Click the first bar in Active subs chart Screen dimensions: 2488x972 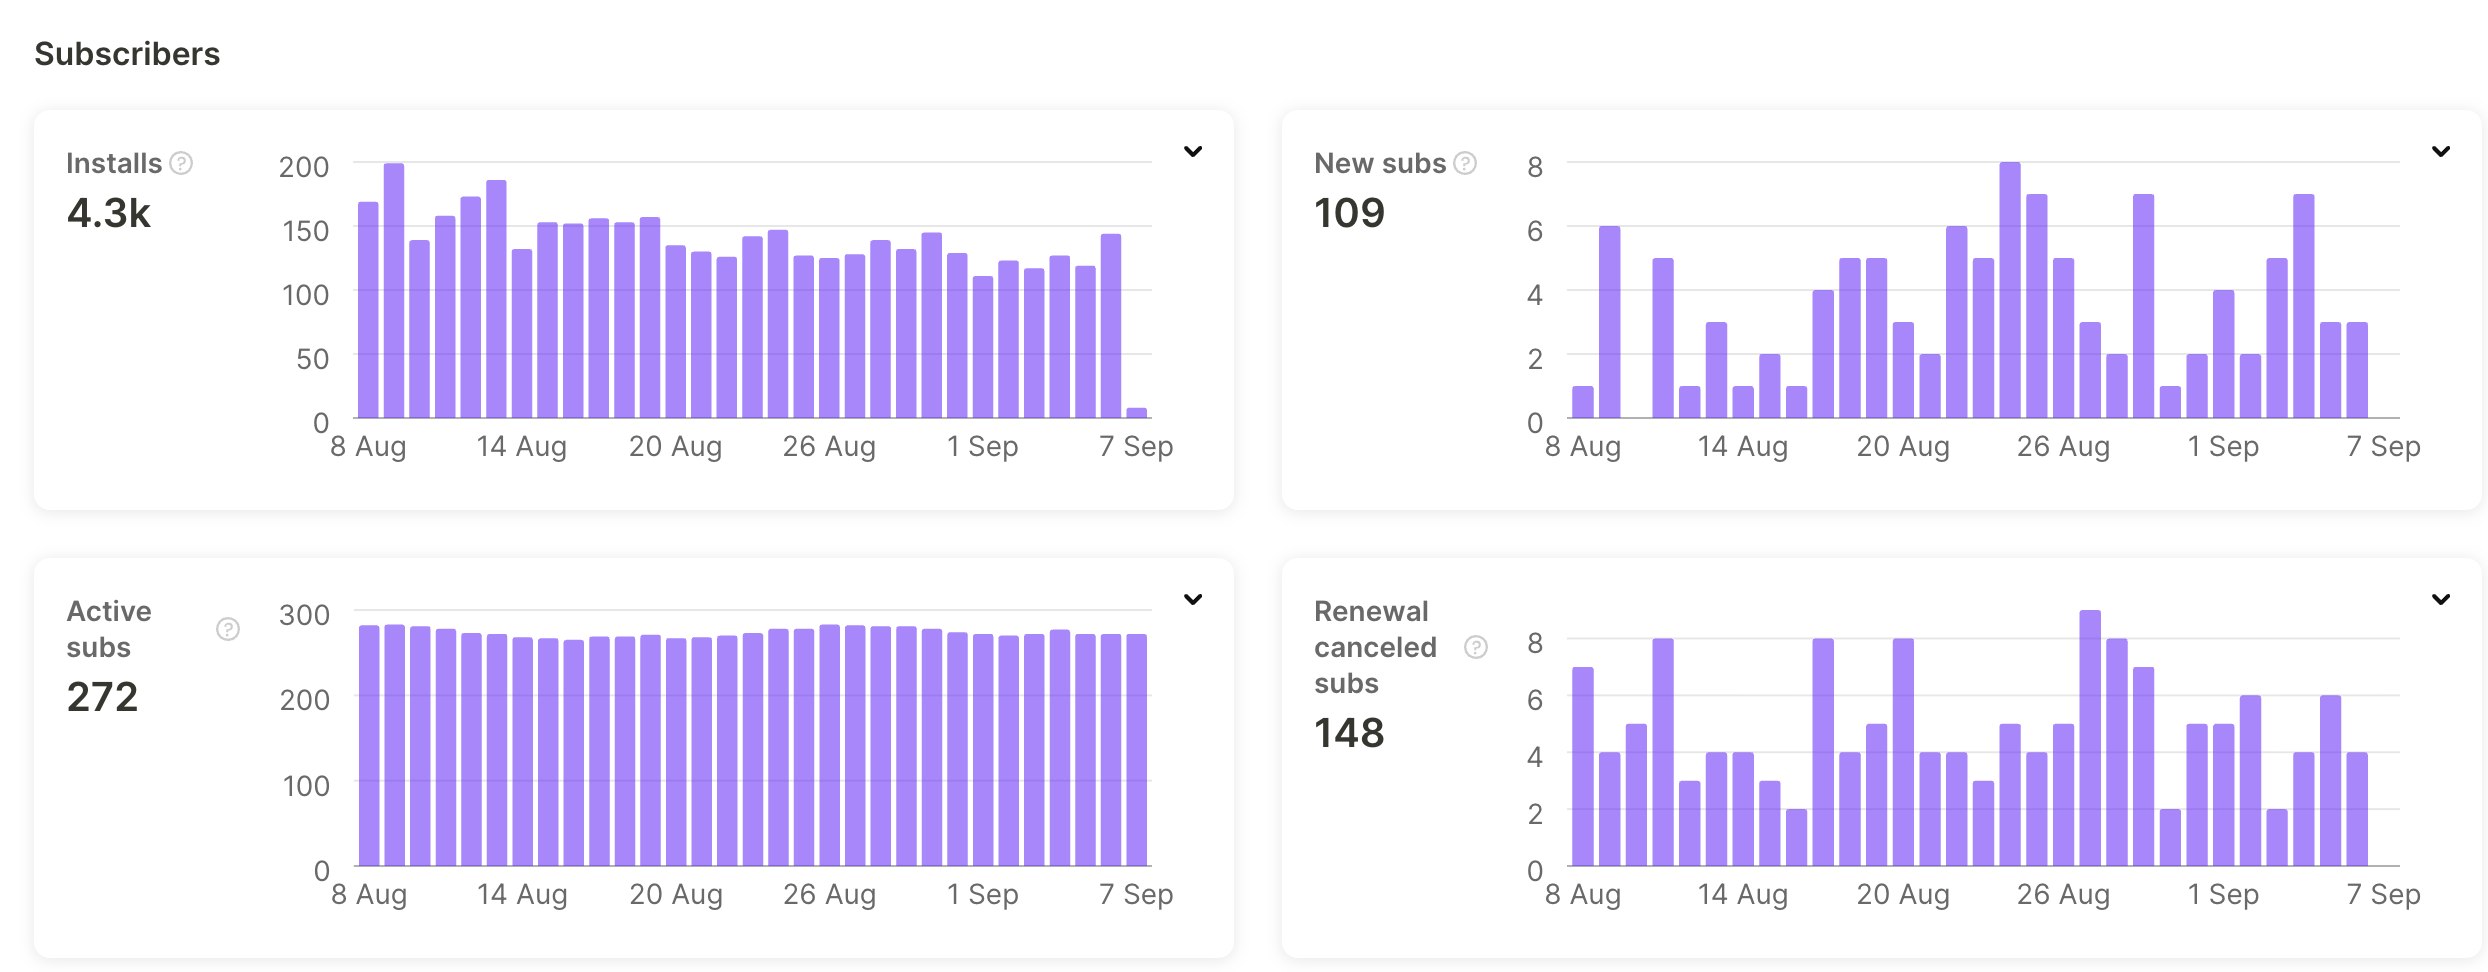(x=369, y=746)
